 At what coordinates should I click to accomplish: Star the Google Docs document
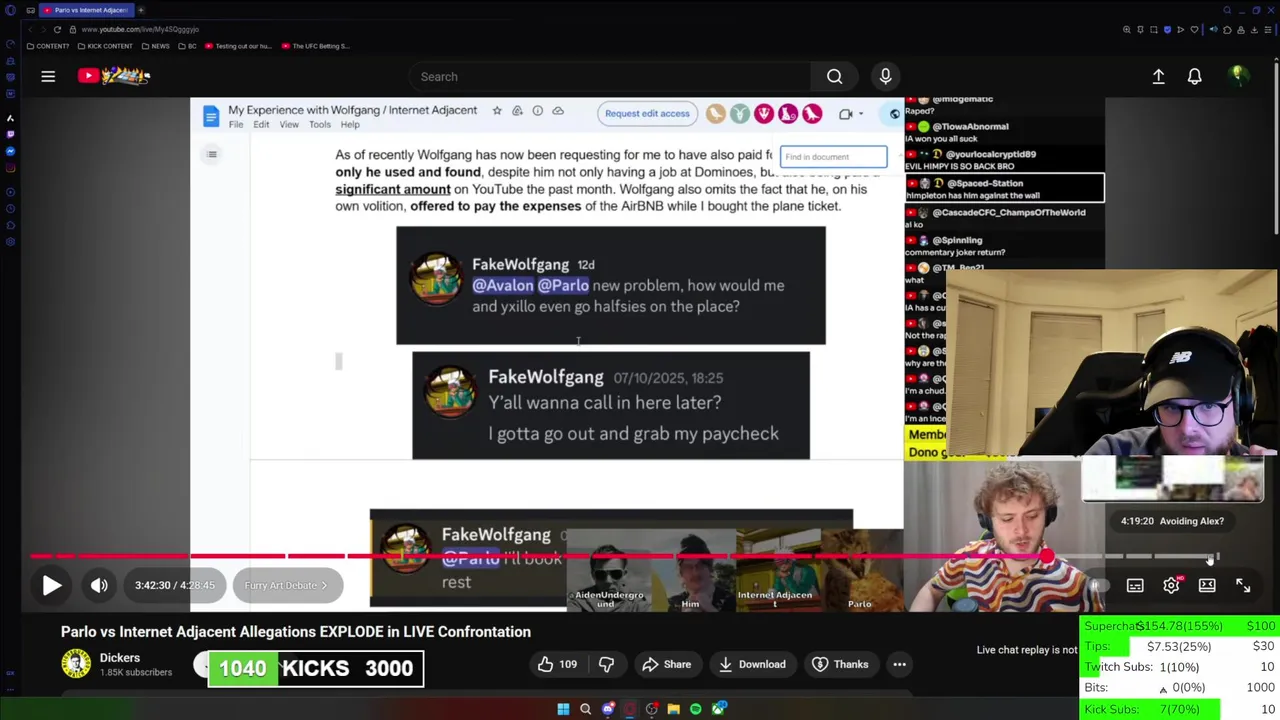[x=497, y=111]
